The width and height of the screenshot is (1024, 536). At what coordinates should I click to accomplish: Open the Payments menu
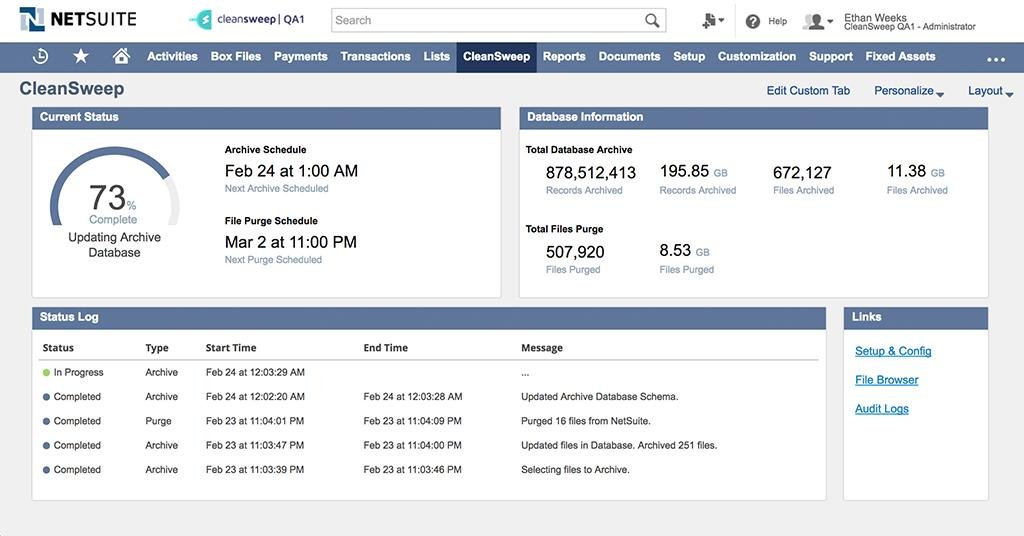click(300, 57)
